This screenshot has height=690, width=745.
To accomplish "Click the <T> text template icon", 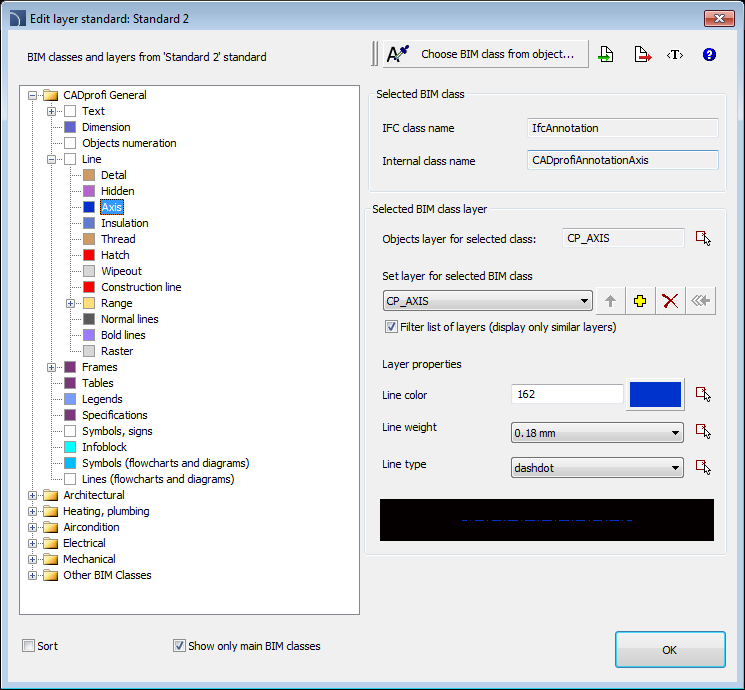I will [x=675, y=55].
